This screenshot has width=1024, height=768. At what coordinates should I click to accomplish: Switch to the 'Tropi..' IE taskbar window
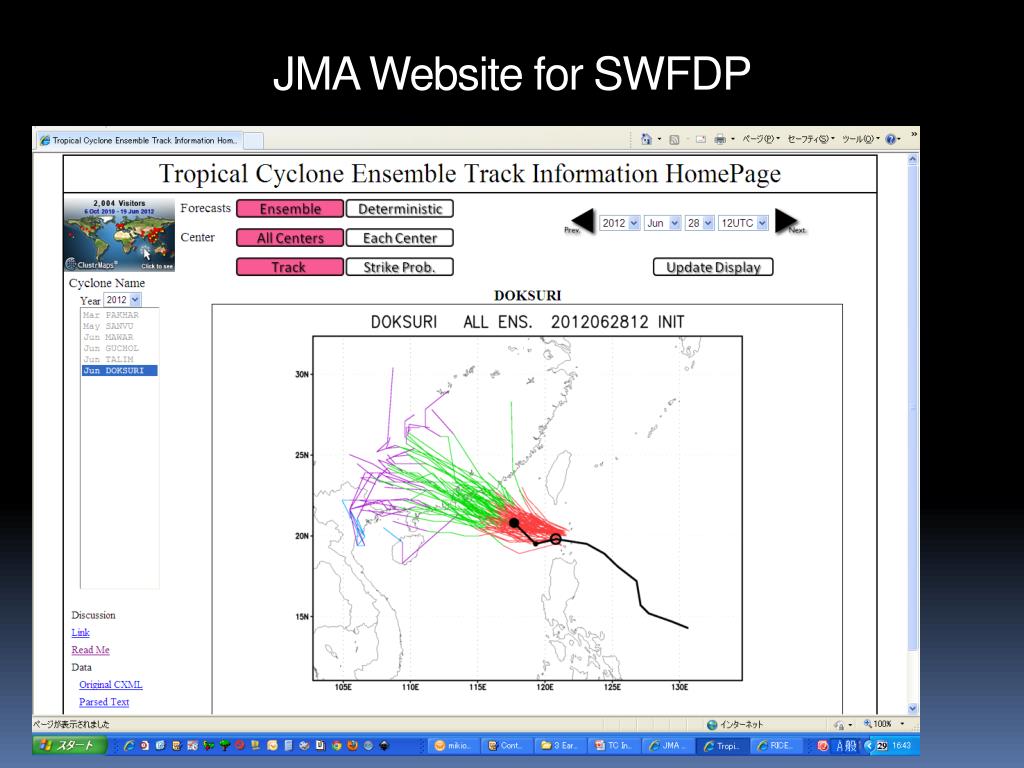point(722,746)
